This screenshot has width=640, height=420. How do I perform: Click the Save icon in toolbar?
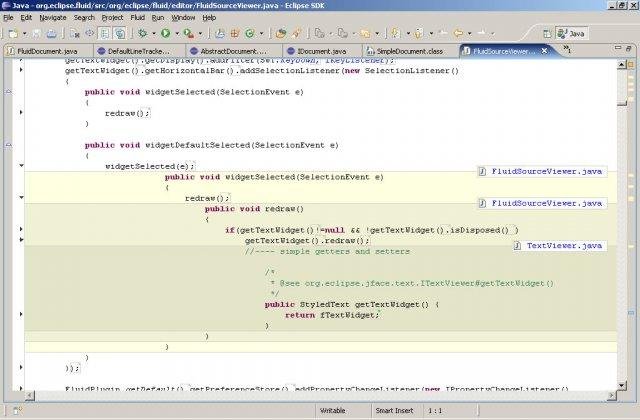coord(35,33)
